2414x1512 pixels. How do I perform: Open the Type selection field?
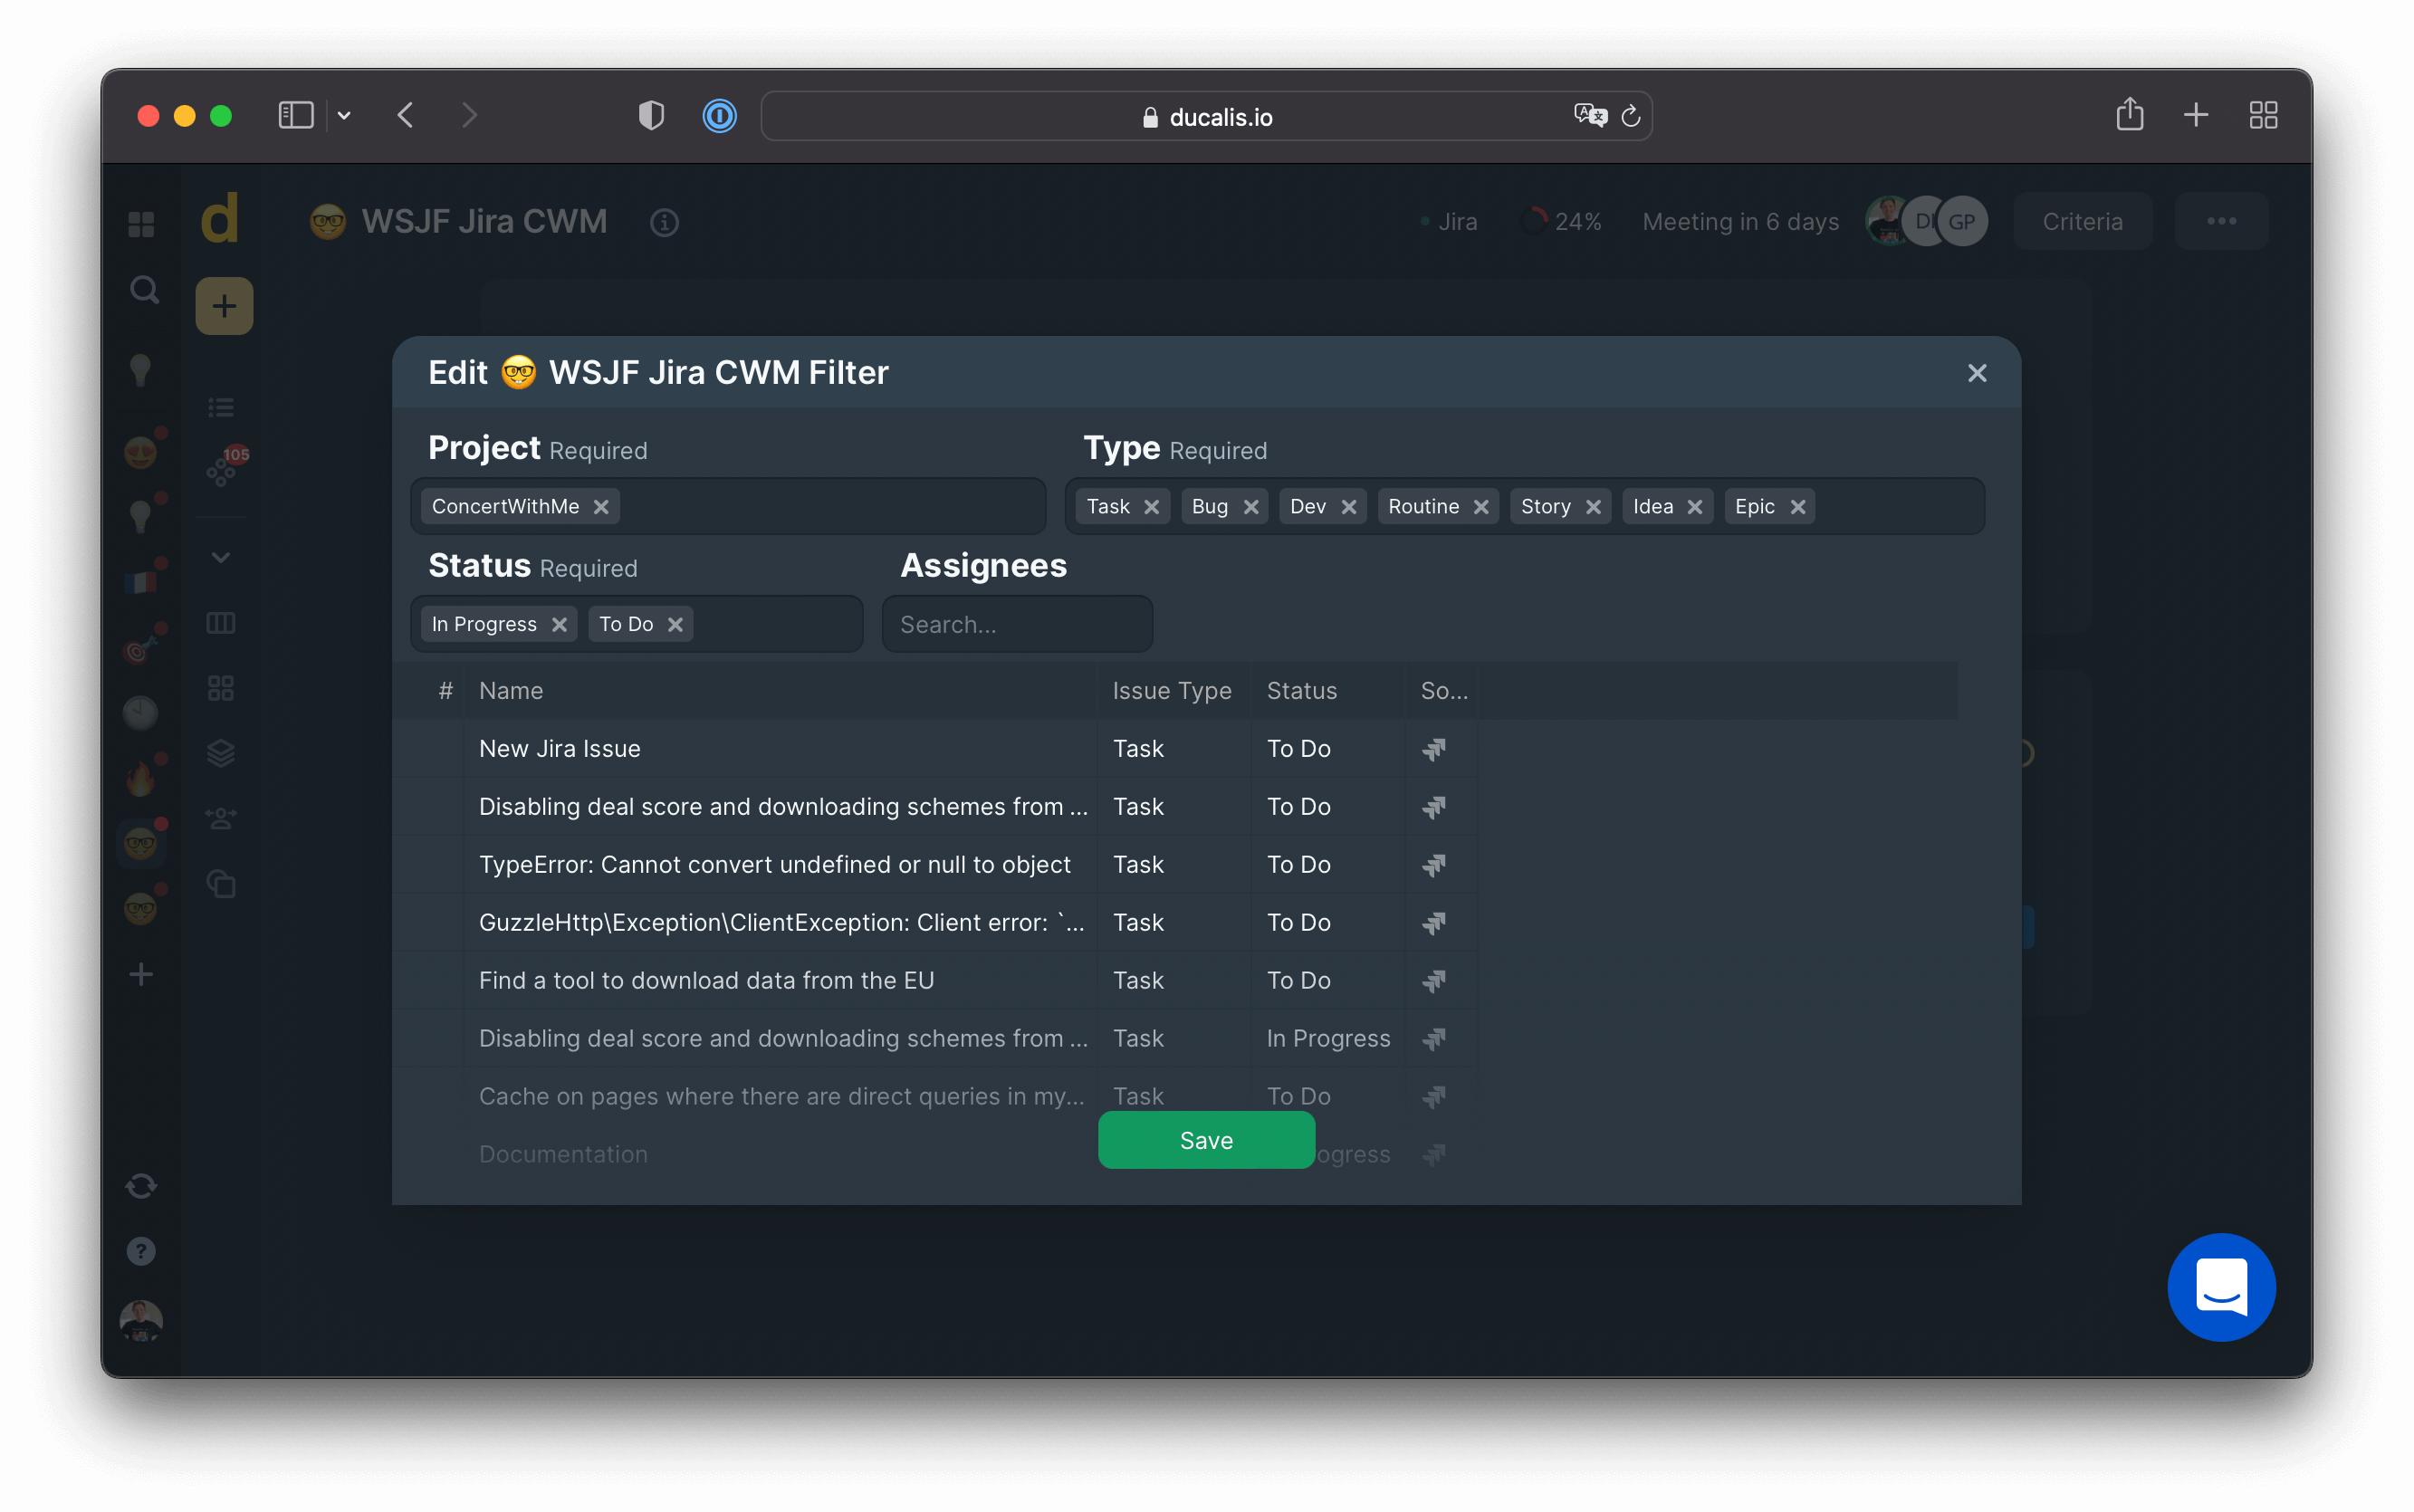pyautogui.click(x=1525, y=507)
